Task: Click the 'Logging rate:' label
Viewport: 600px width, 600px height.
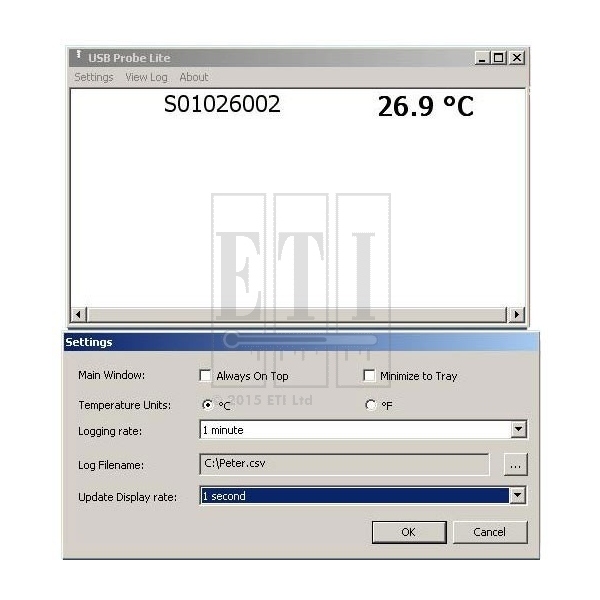Action: (110, 431)
